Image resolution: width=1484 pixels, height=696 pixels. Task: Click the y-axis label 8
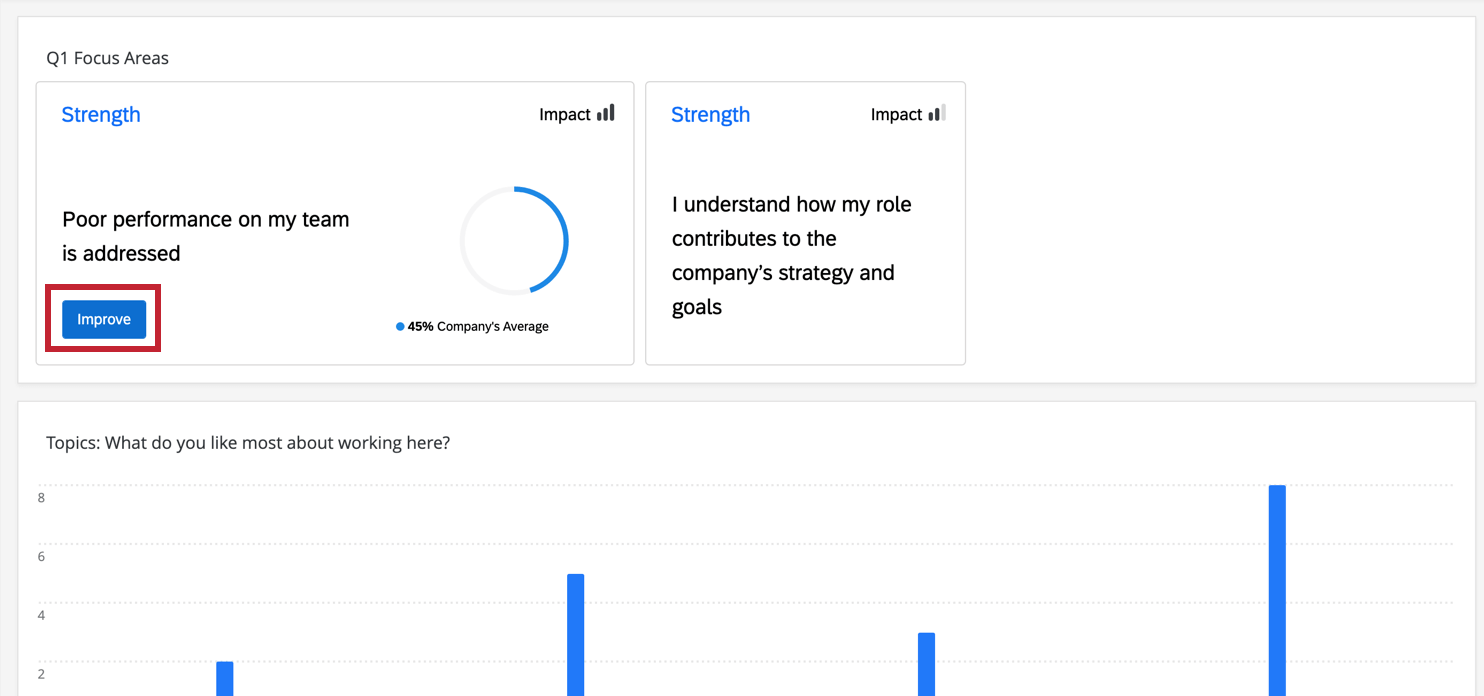point(41,498)
